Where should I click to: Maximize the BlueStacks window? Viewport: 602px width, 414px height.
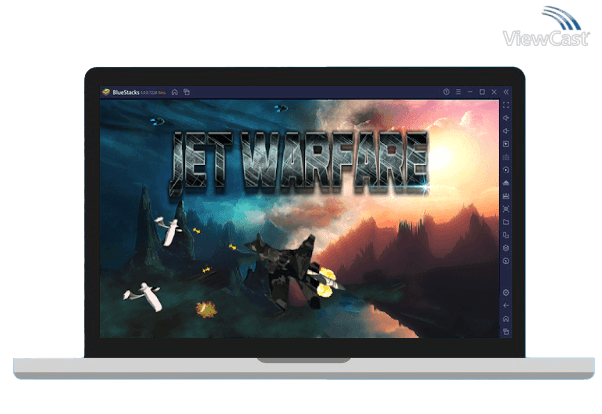tap(482, 92)
